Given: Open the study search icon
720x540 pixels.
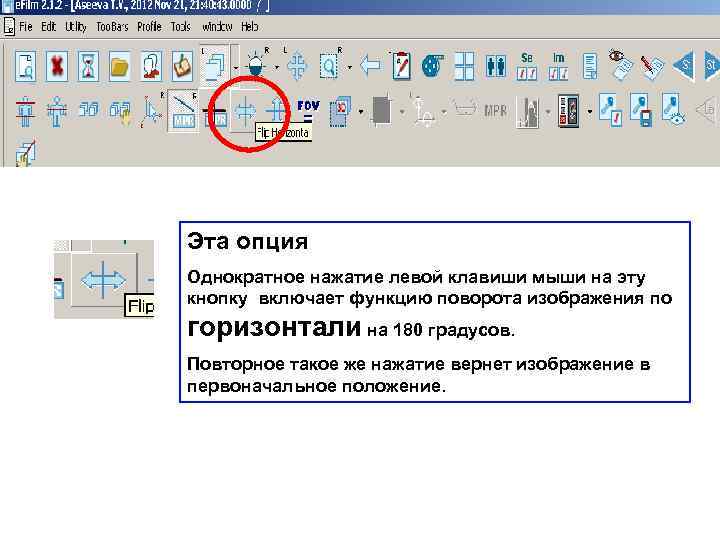Looking at the screenshot, I should 26,66.
